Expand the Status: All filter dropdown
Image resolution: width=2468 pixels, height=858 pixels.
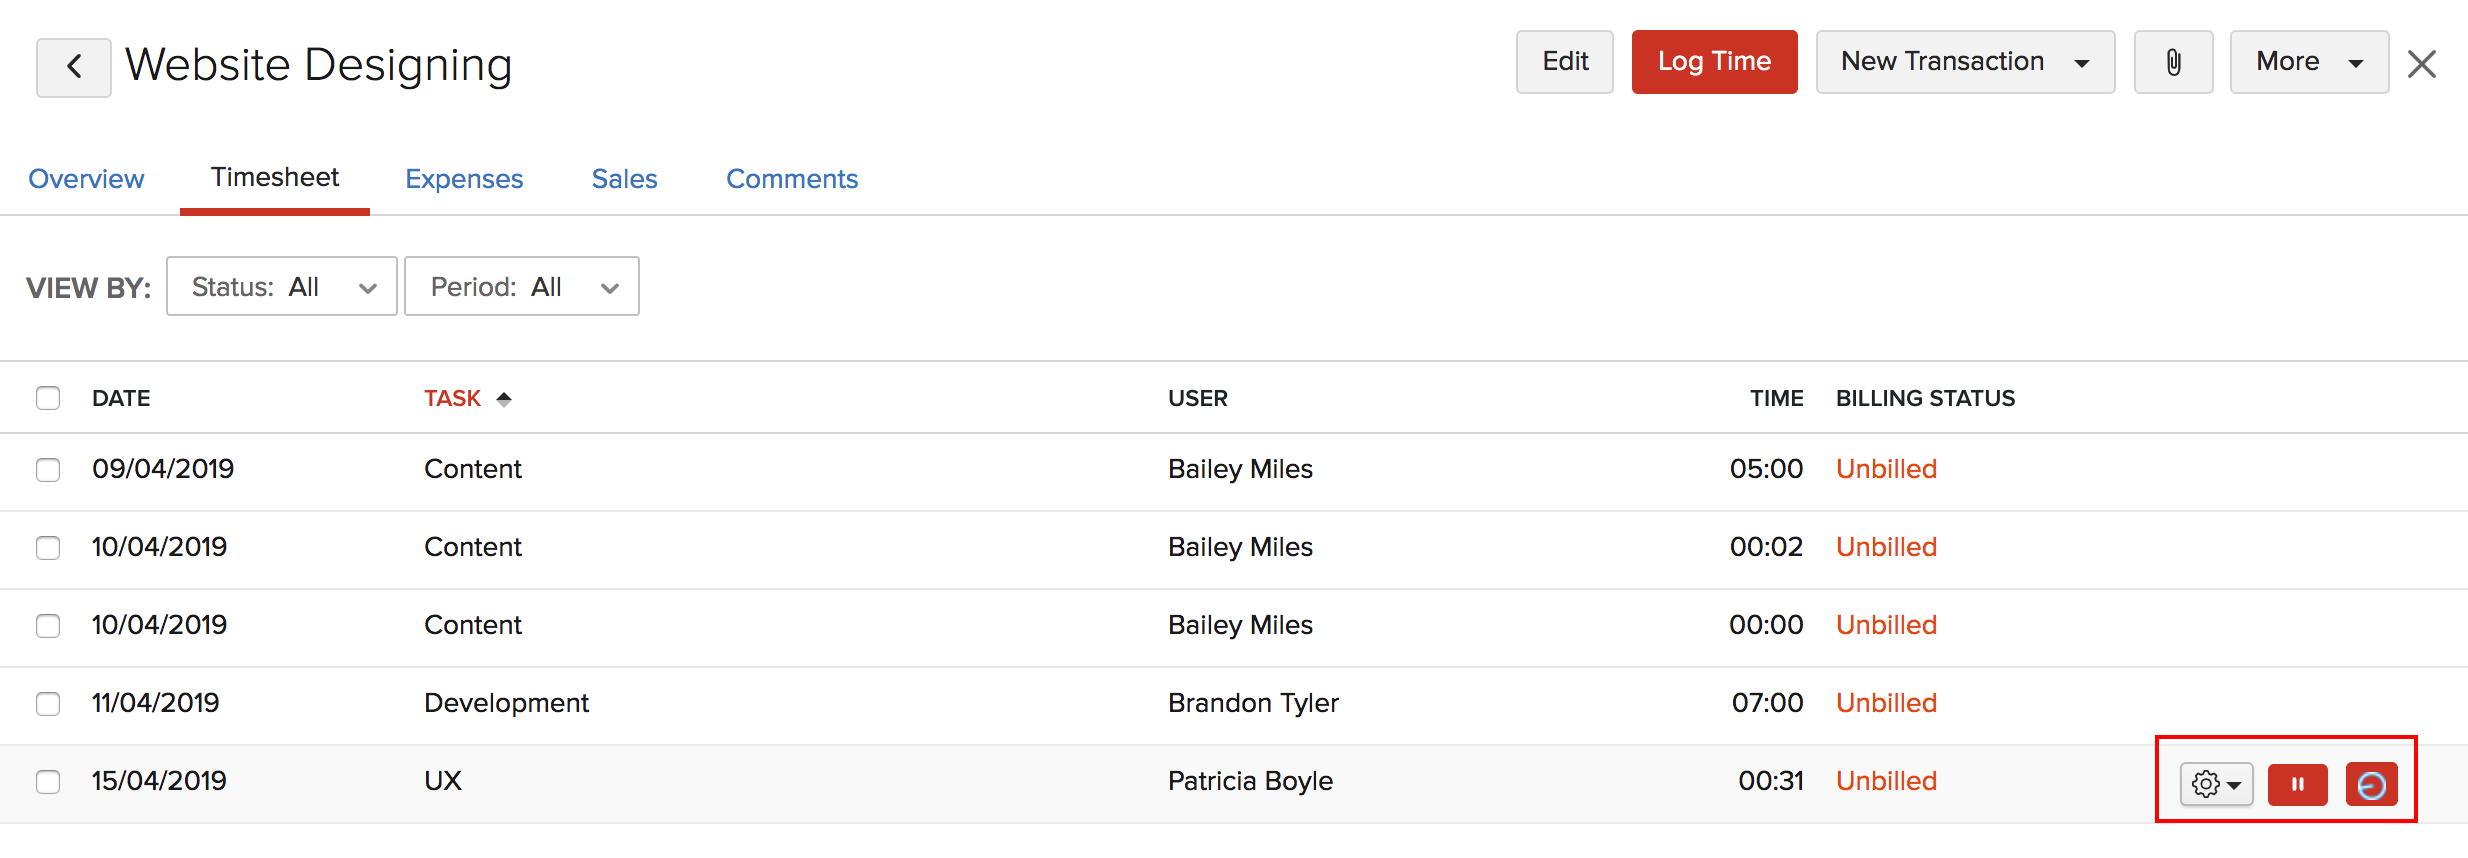click(x=282, y=287)
